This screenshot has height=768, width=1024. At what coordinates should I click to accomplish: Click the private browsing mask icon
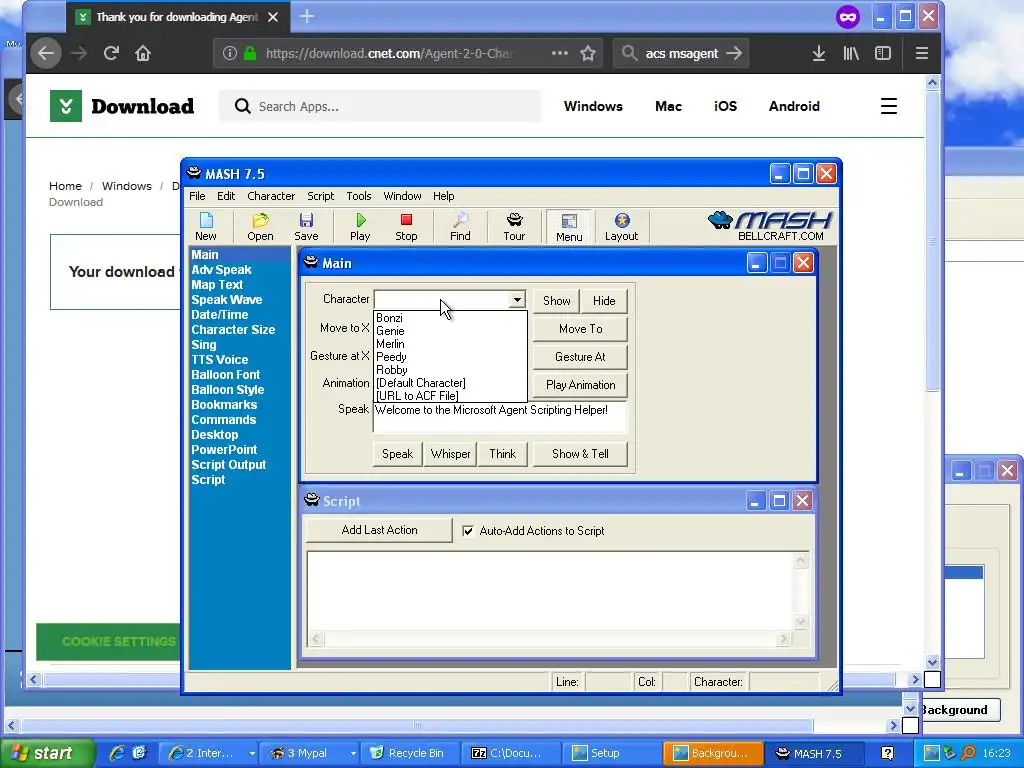pyautogui.click(x=848, y=17)
